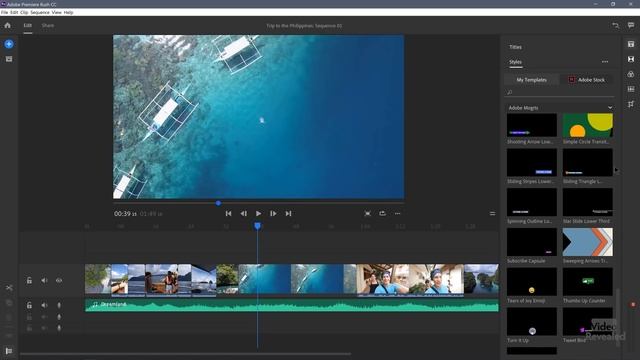Viewport: 640px width, 360px height.
Task: Click the Adobe Stock logo icon
Action: [572, 80]
